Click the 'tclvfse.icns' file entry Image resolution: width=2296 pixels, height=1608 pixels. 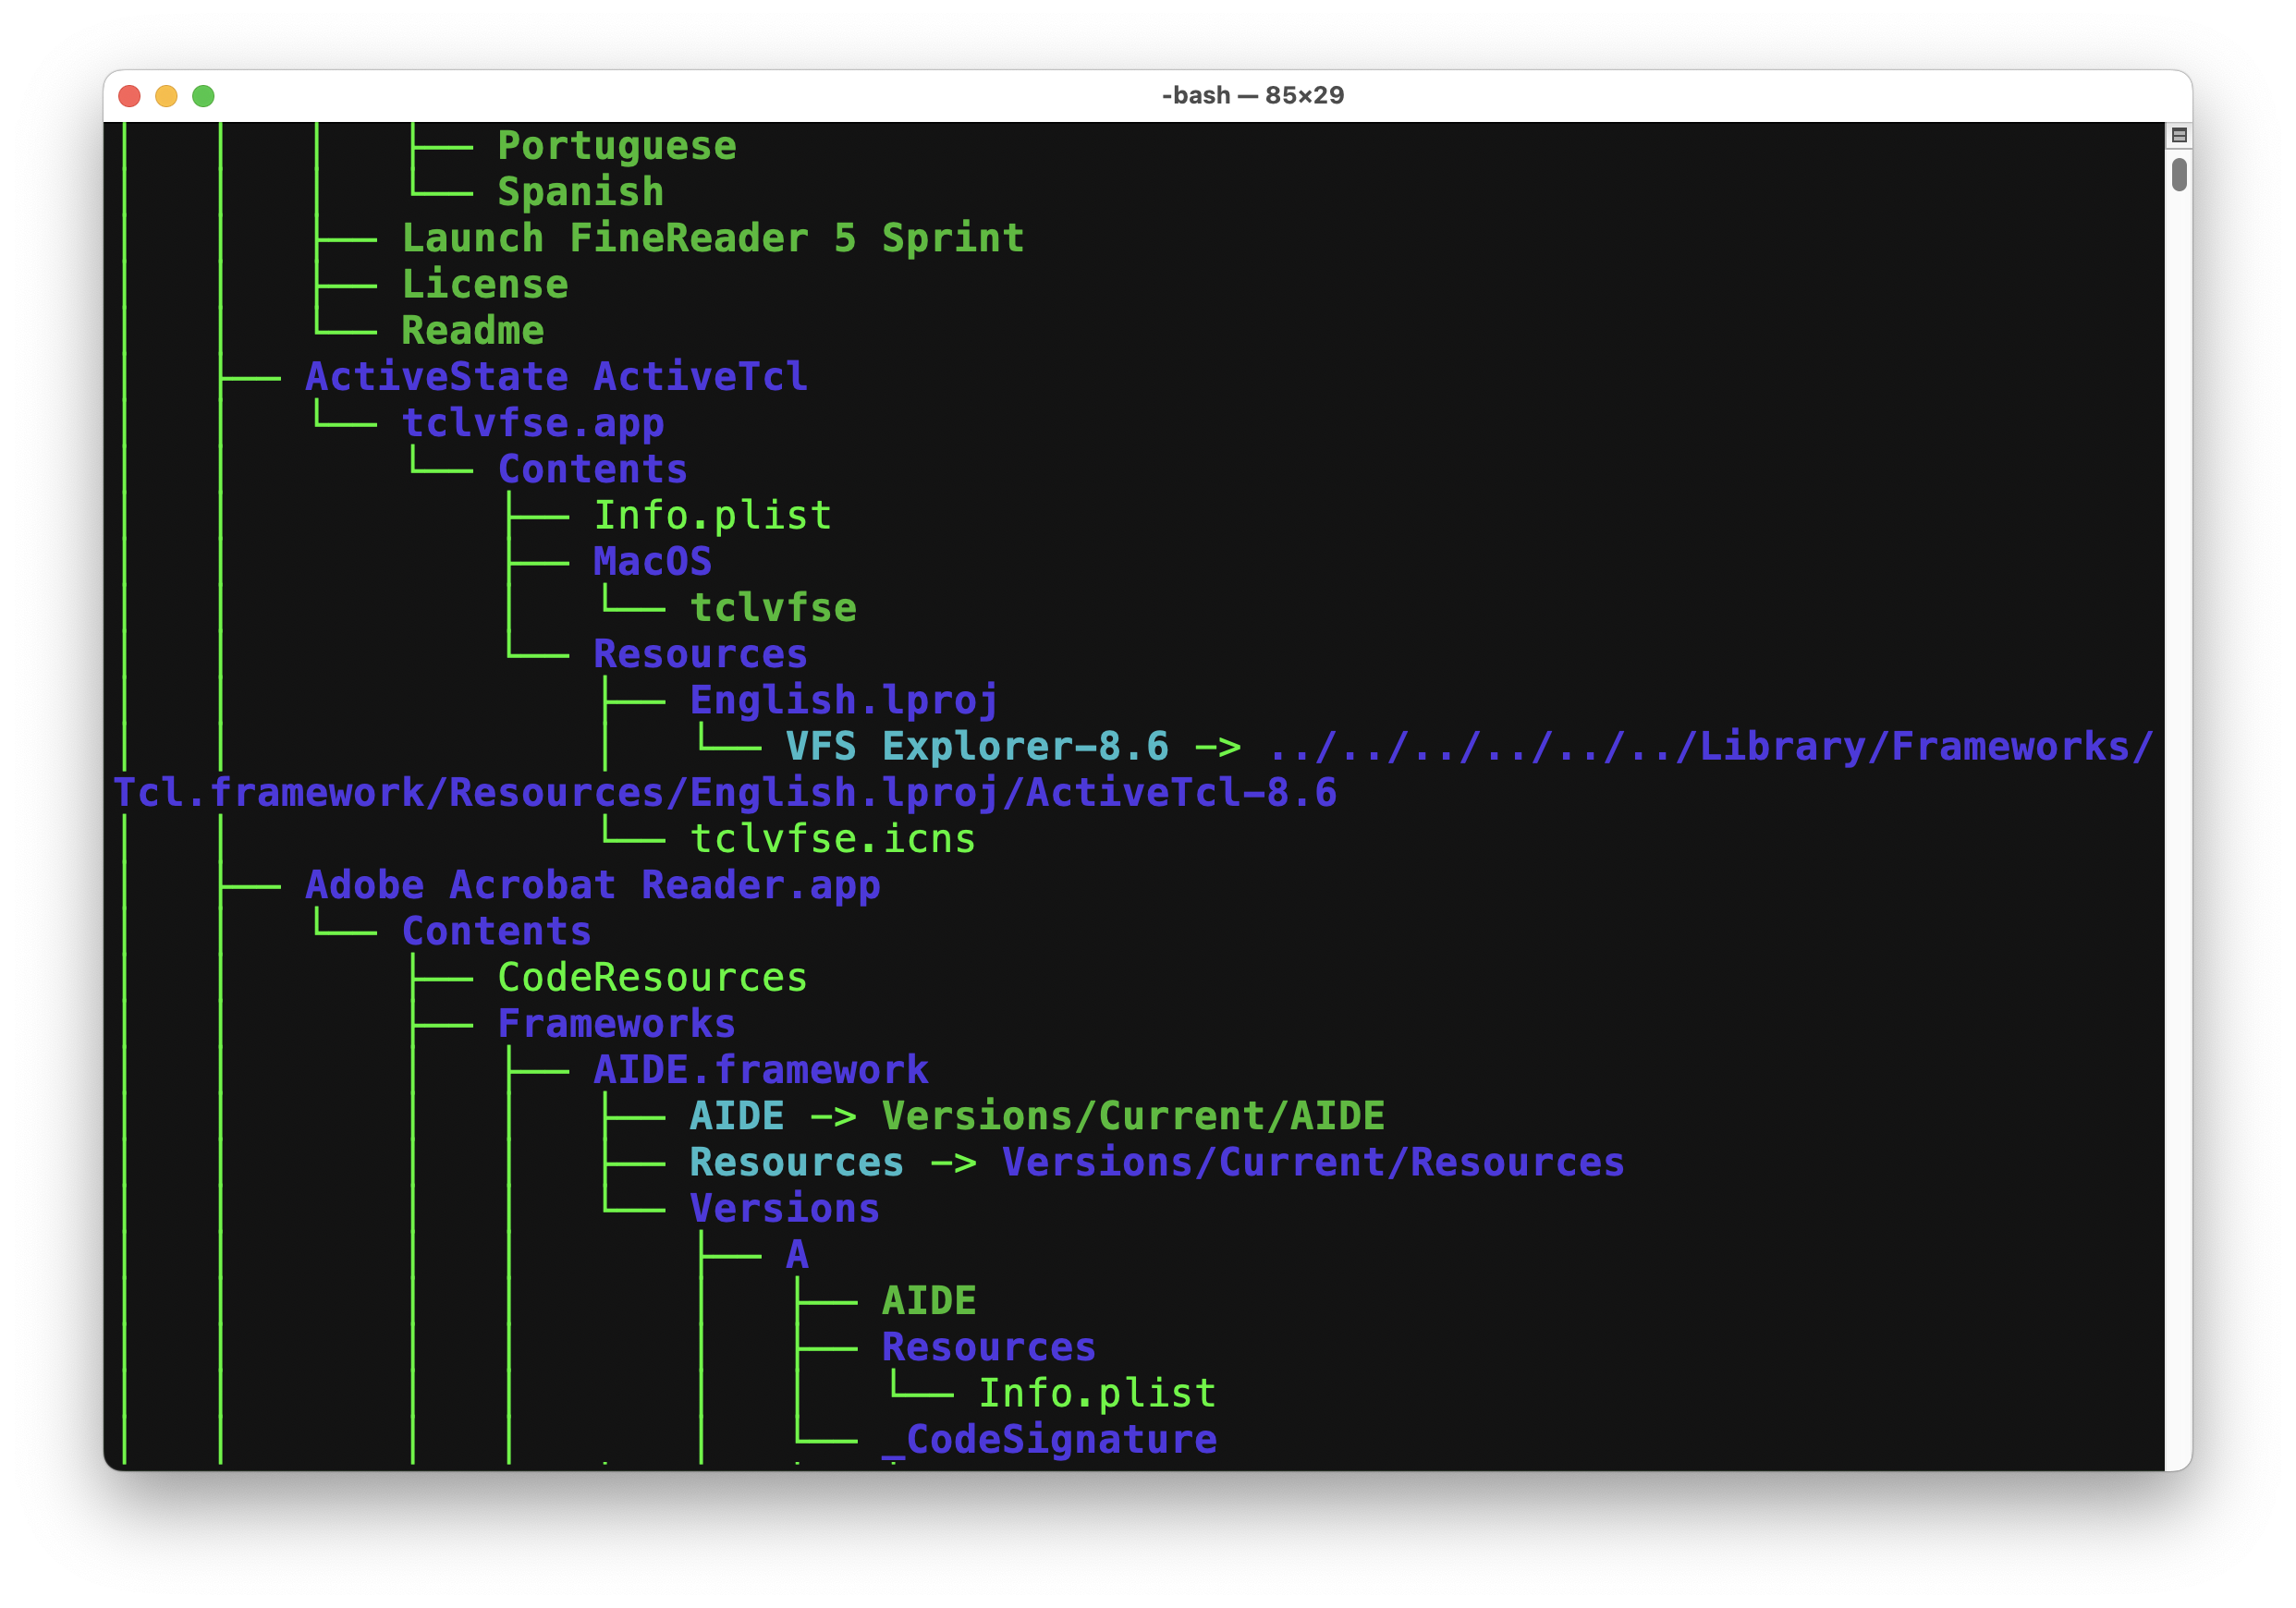click(833, 839)
